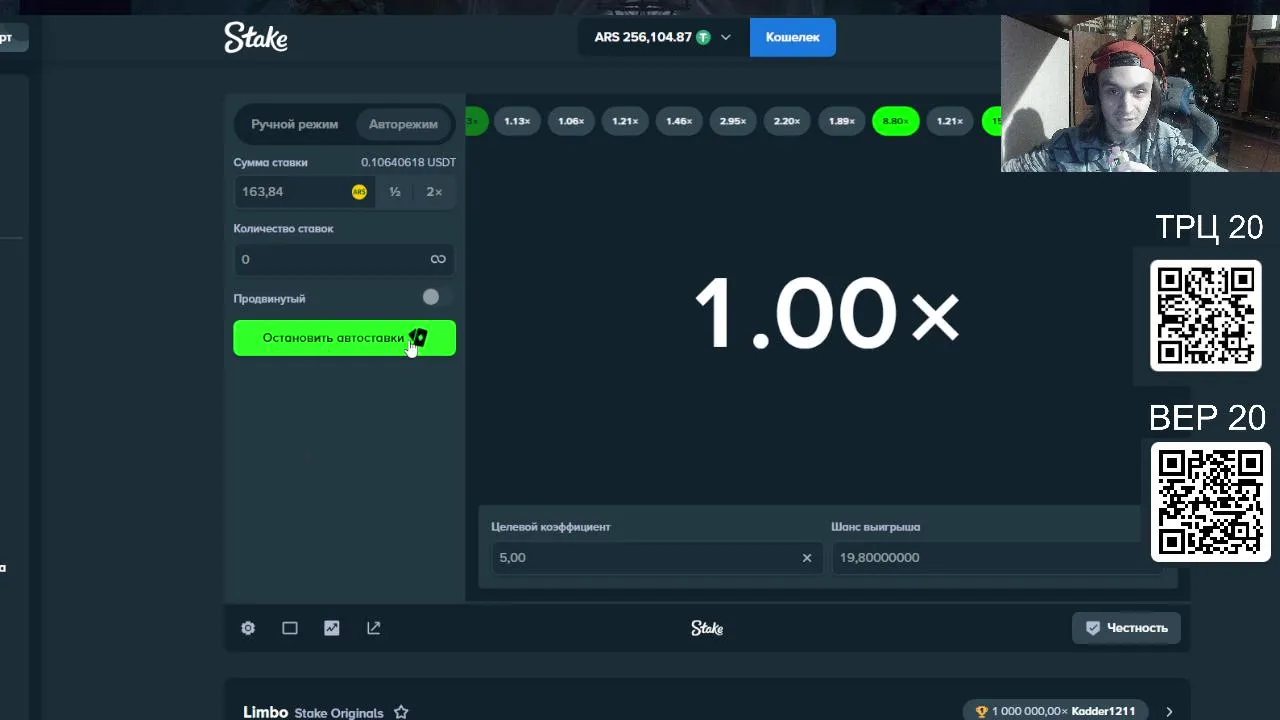Open the game settings gear icon

point(248,628)
